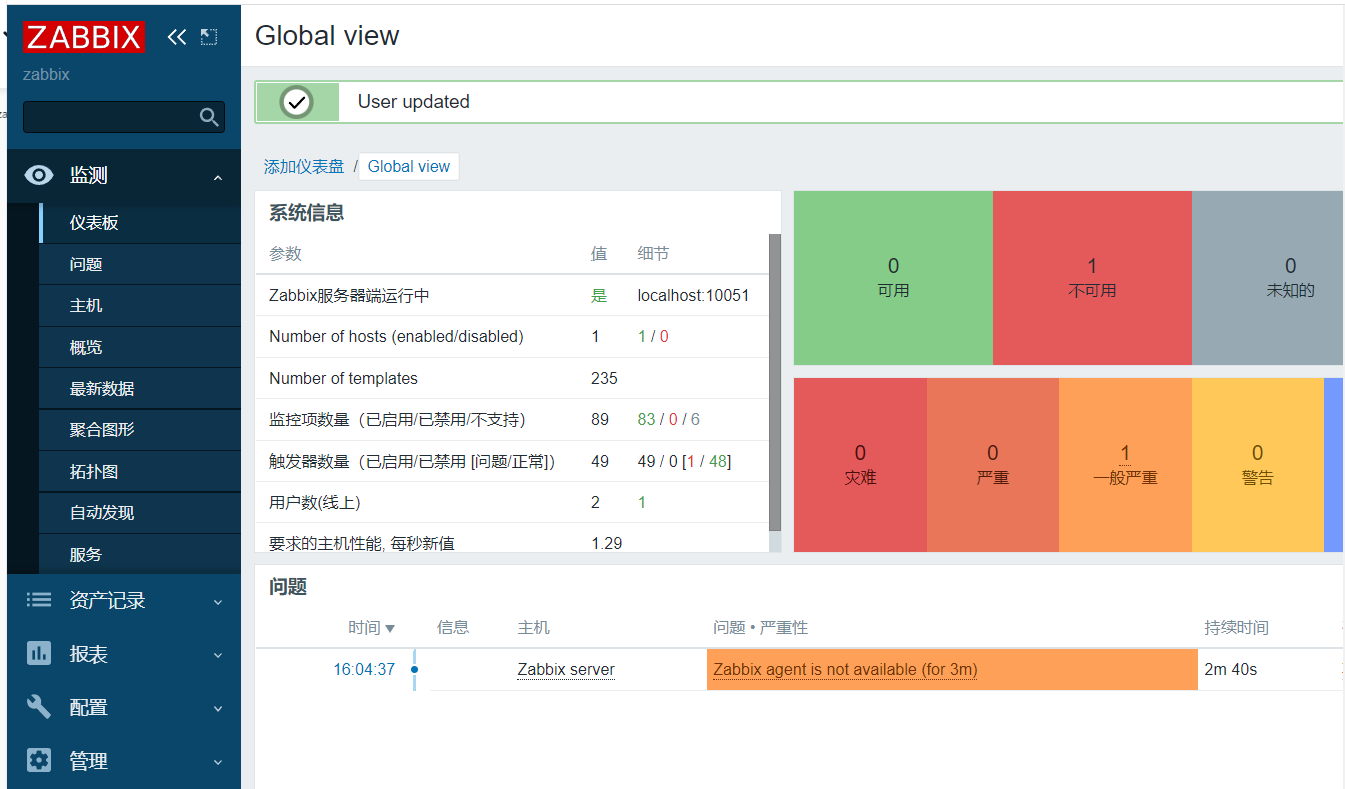Open 最新数据 in the sidebar
This screenshot has width=1345, height=789.
pos(140,388)
